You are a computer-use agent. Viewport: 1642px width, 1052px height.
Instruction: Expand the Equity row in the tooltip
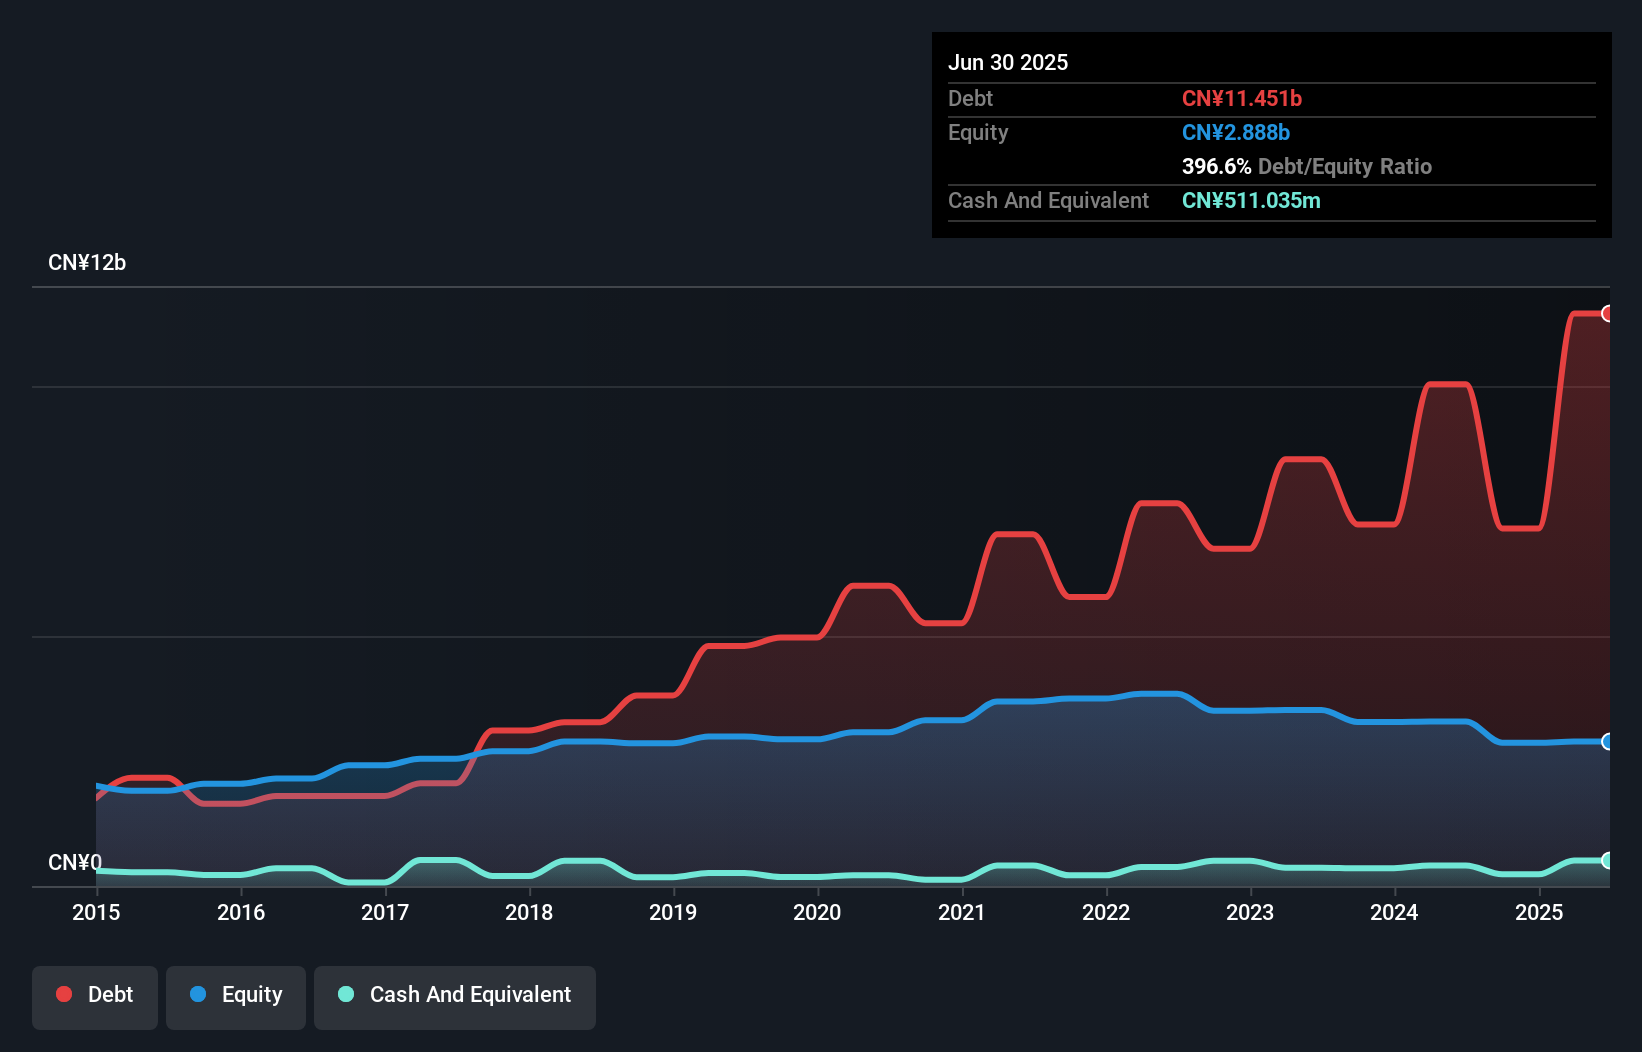coord(978,132)
